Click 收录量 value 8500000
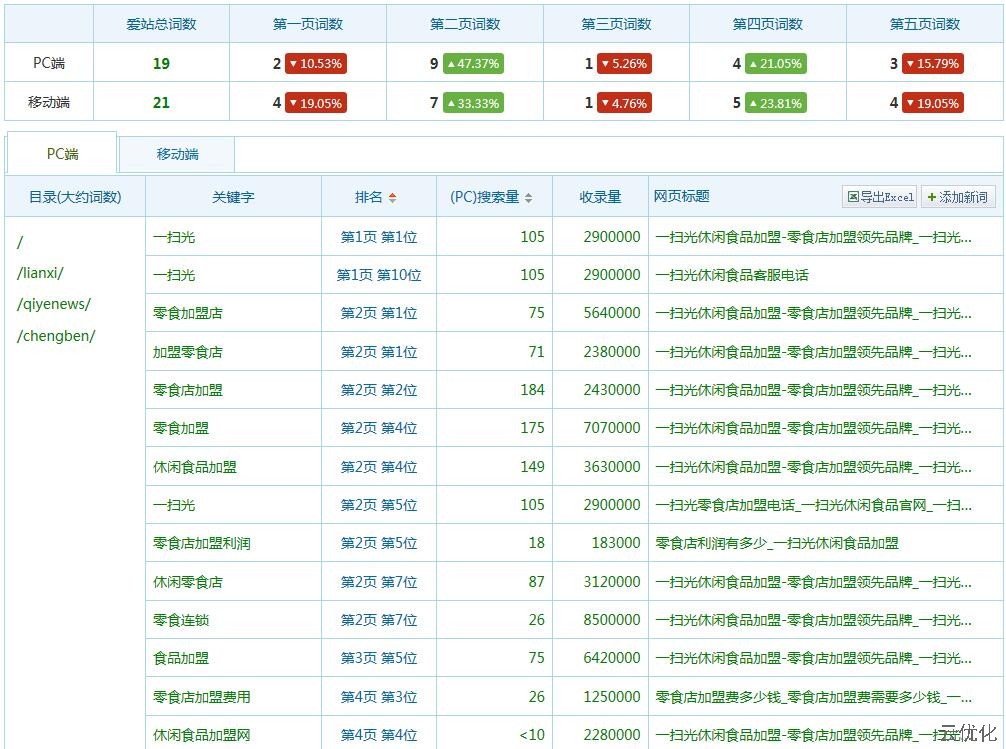Image resolution: width=1006 pixels, height=749 pixels. (x=611, y=620)
